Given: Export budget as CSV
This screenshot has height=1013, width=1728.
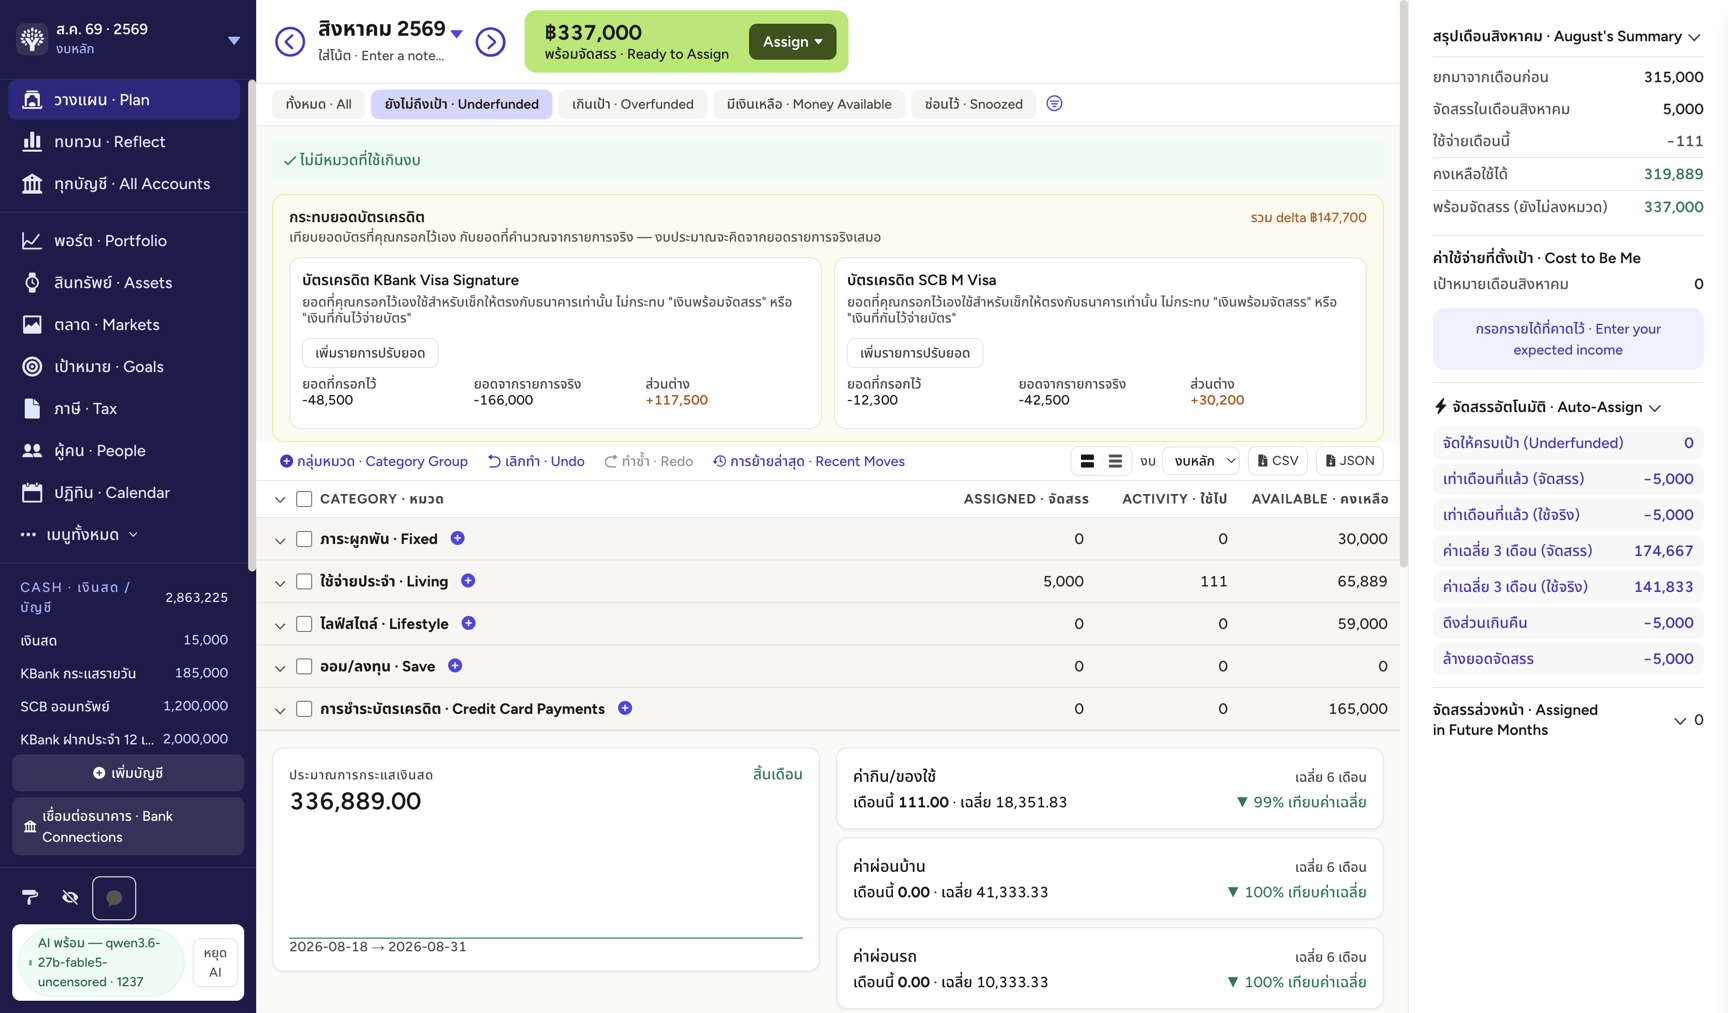Looking at the screenshot, I should click(x=1278, y=461).
